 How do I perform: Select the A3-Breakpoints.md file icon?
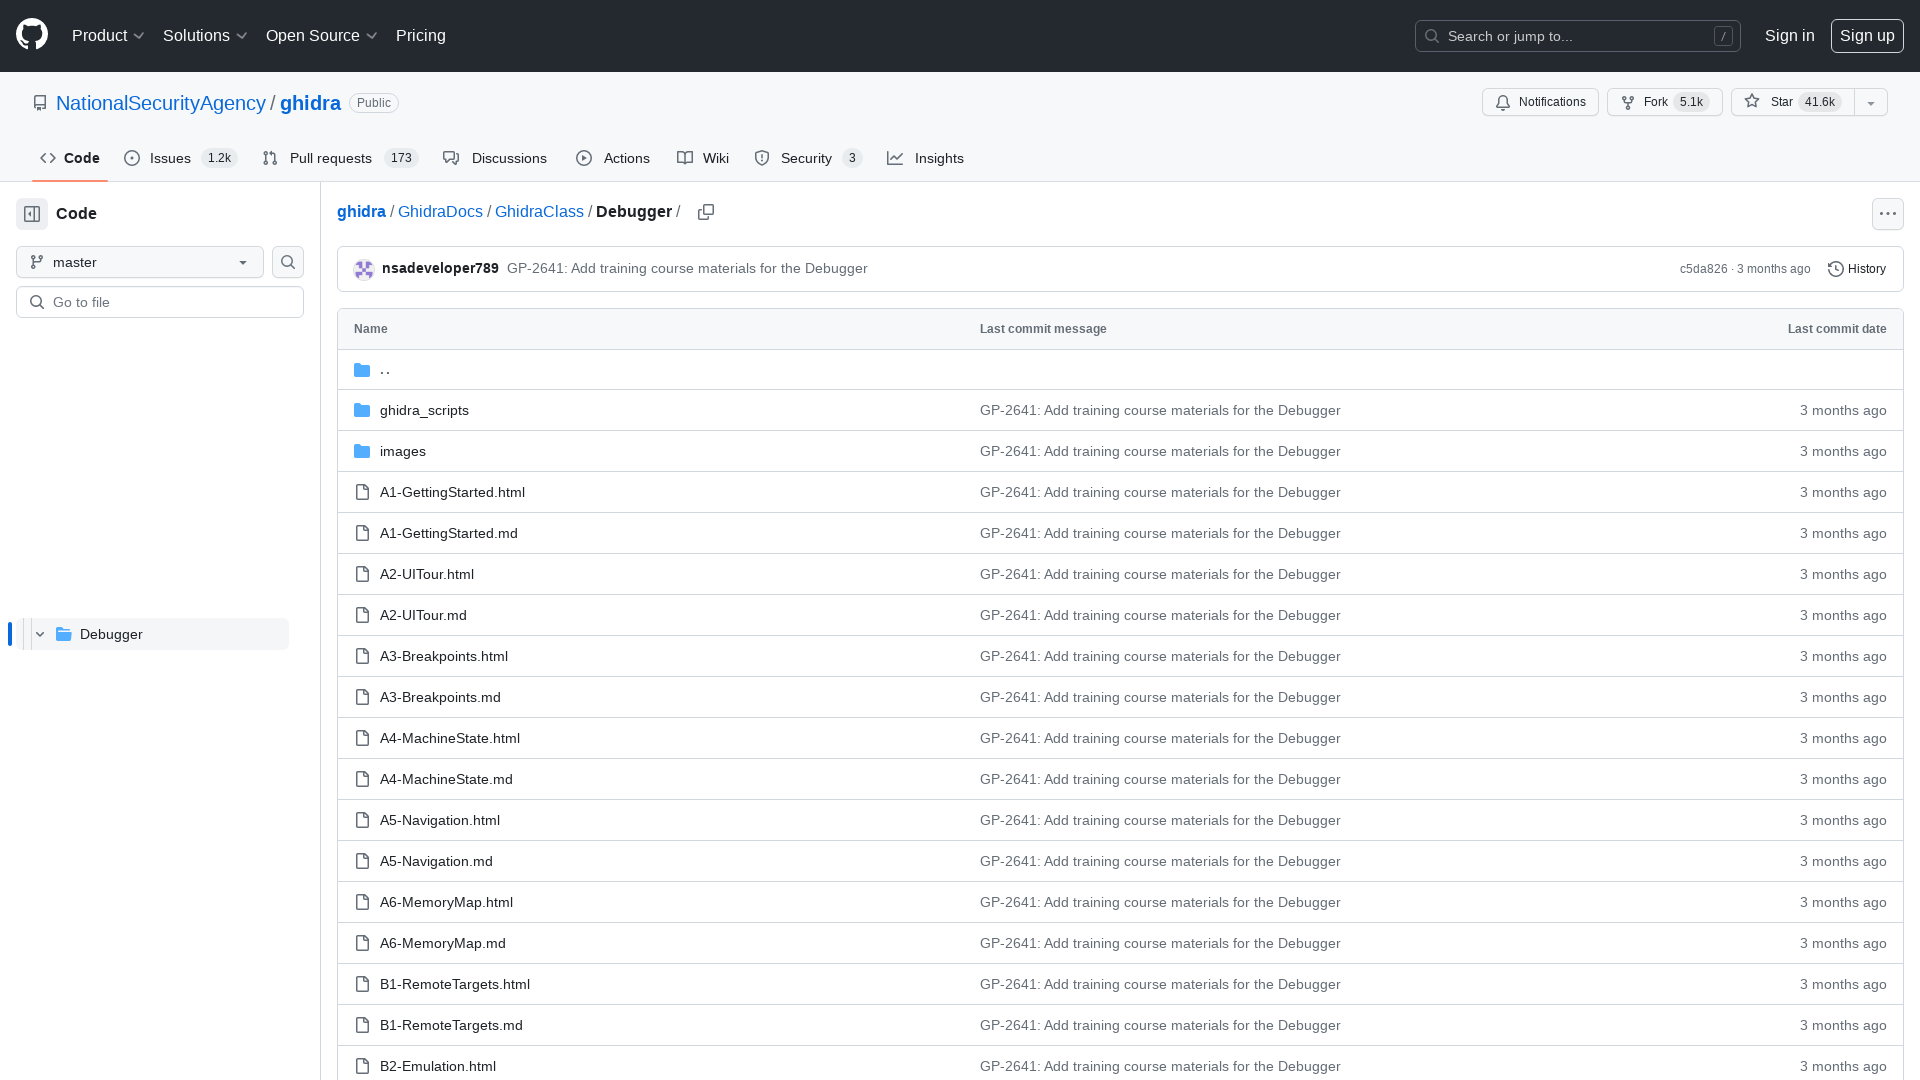[362, 698]
